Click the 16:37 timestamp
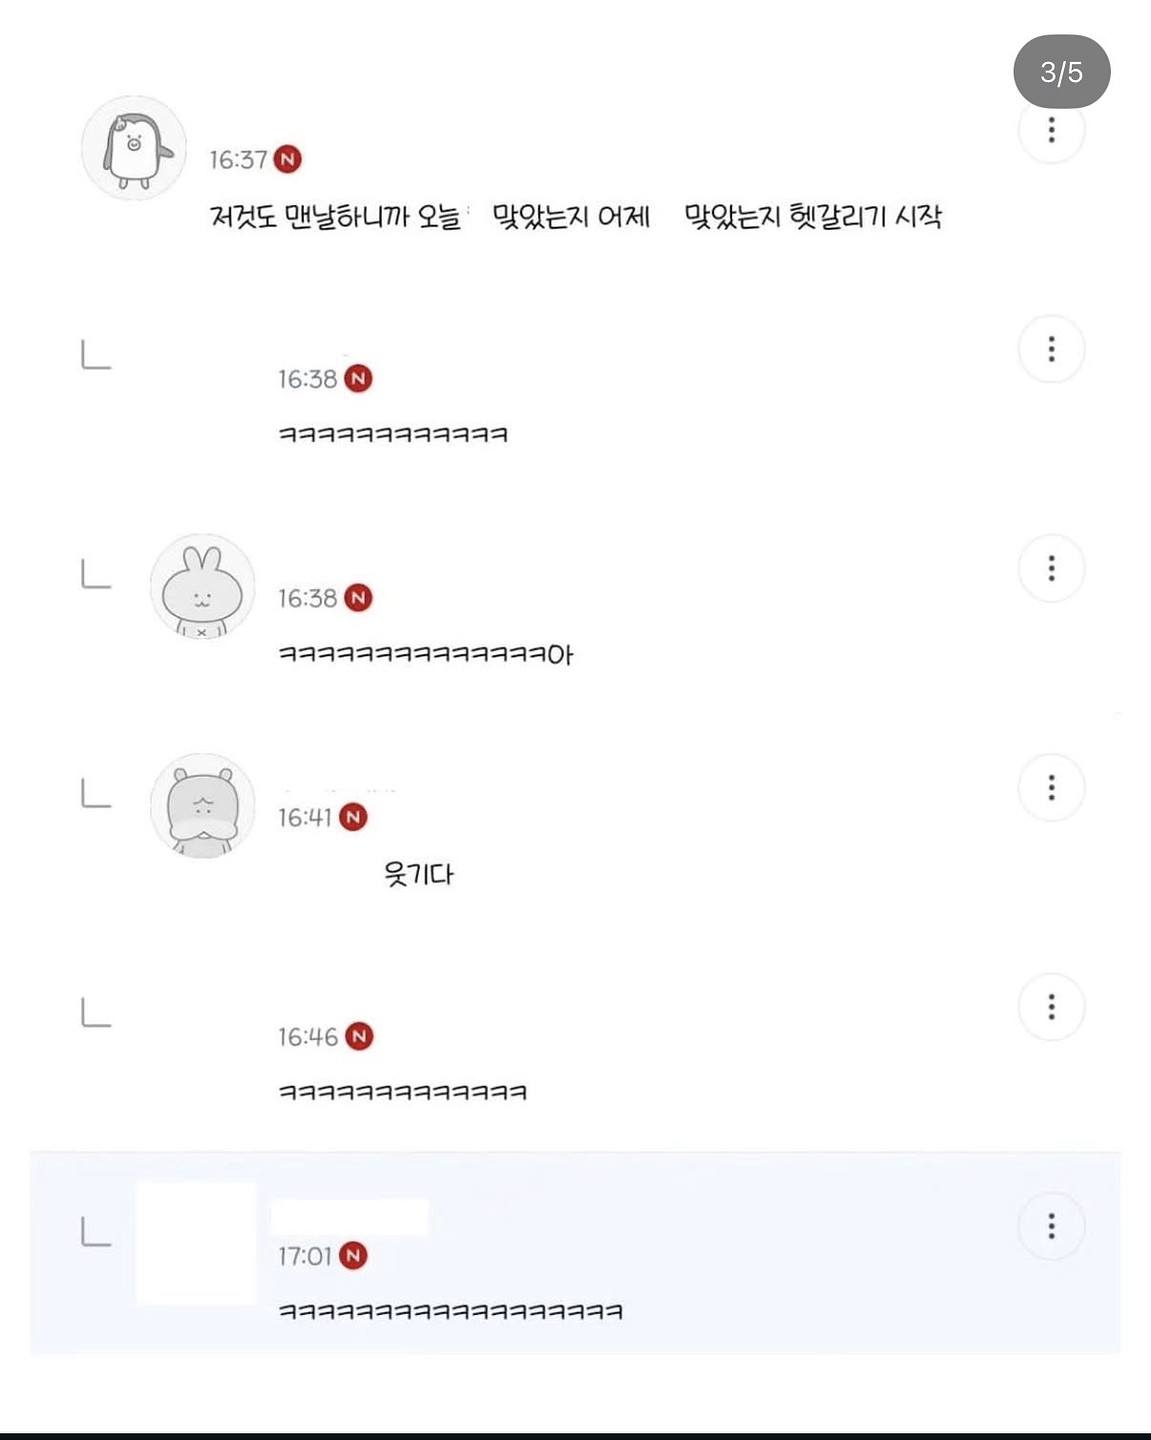 click(x=238, y=160)
